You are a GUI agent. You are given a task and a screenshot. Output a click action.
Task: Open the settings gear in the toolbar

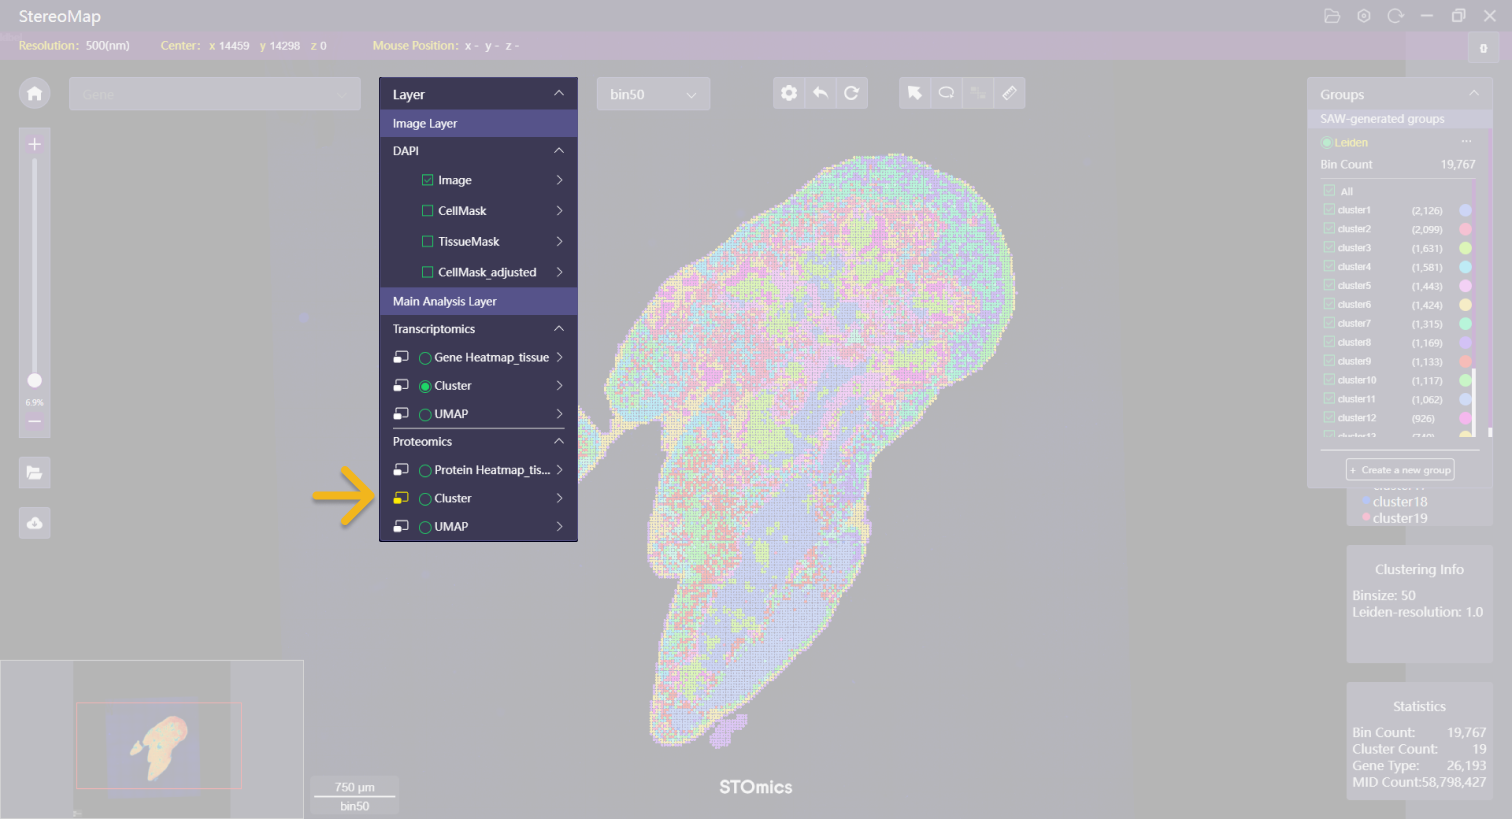point(789,93)
